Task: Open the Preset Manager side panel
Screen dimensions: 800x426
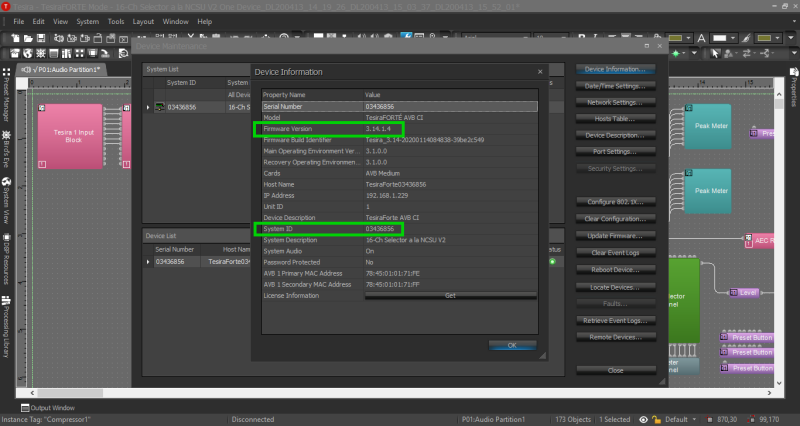Action: point(6,95)
